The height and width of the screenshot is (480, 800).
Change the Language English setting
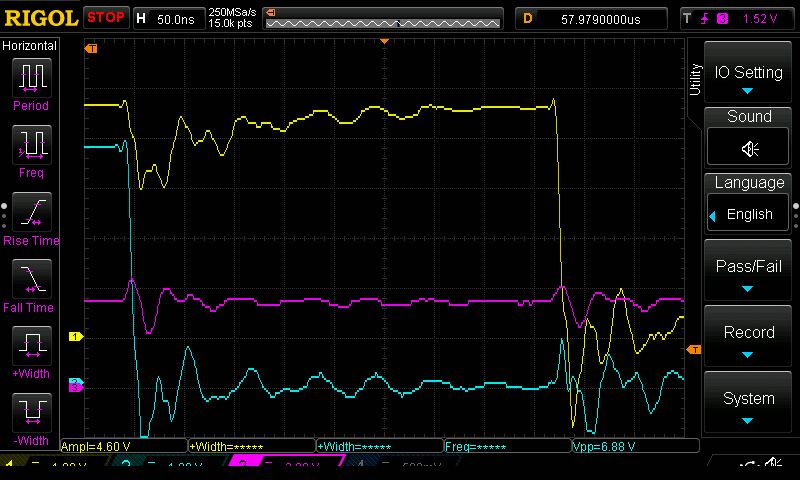[748, 214]
